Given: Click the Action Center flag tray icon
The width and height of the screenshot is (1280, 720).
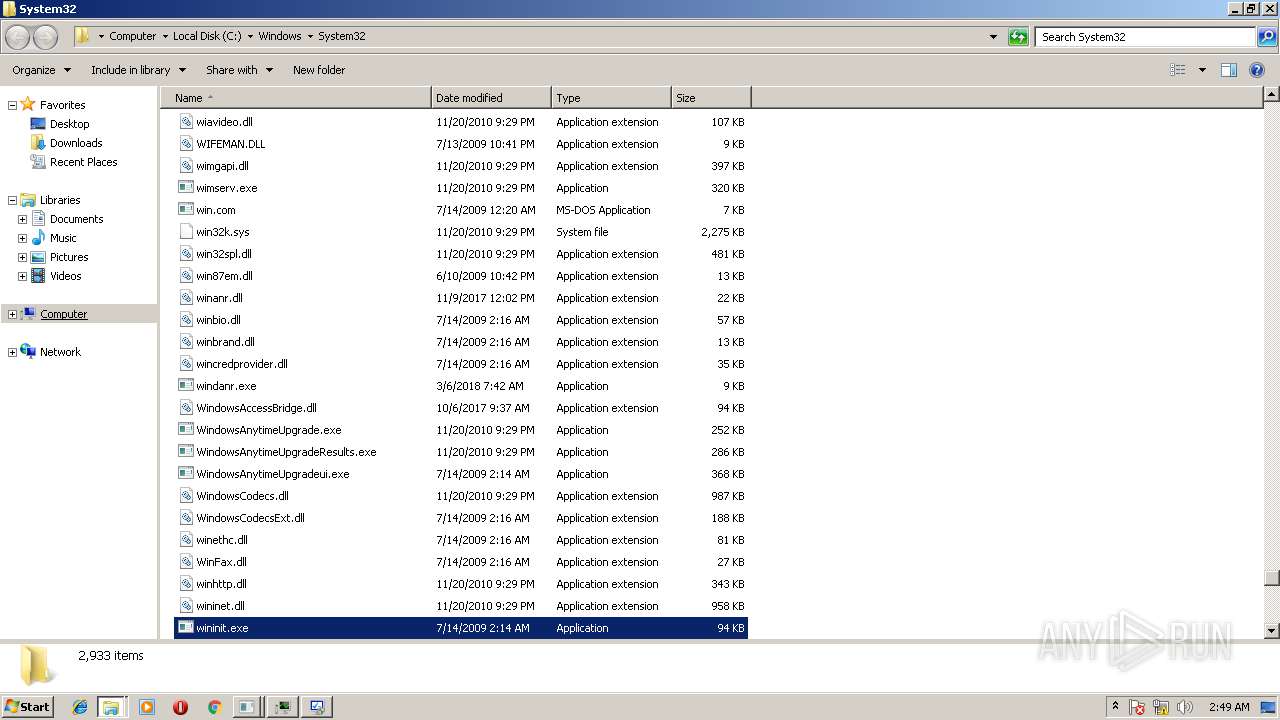Looking at the screenshot, I should pyautogui.click(x=1137, y=707).
